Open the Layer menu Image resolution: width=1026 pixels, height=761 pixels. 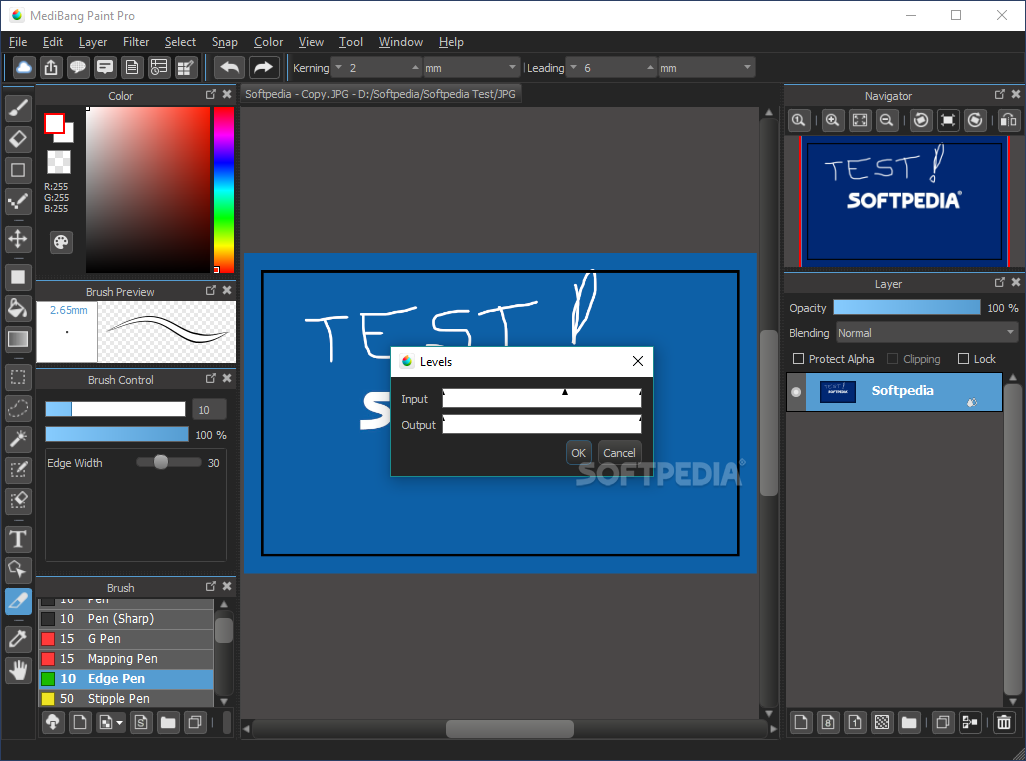click(93, 42)
